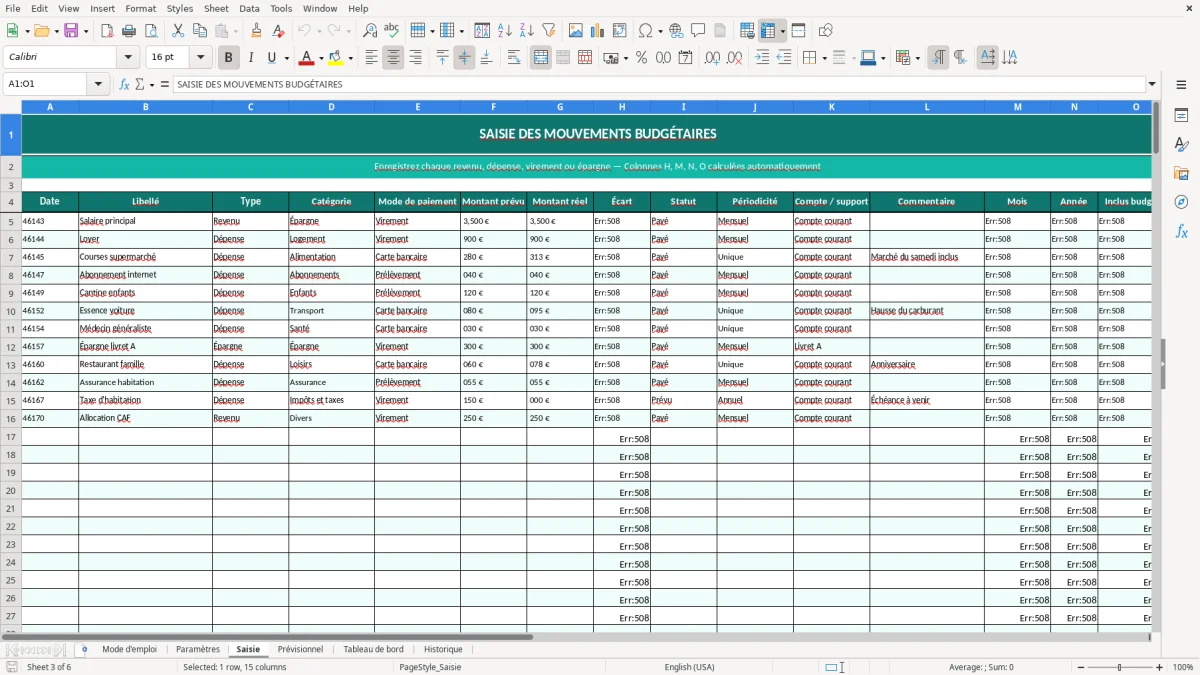Open the font color dropdown arrow
This screenshot has height=675, width=1200.
[x=321, y=58]
